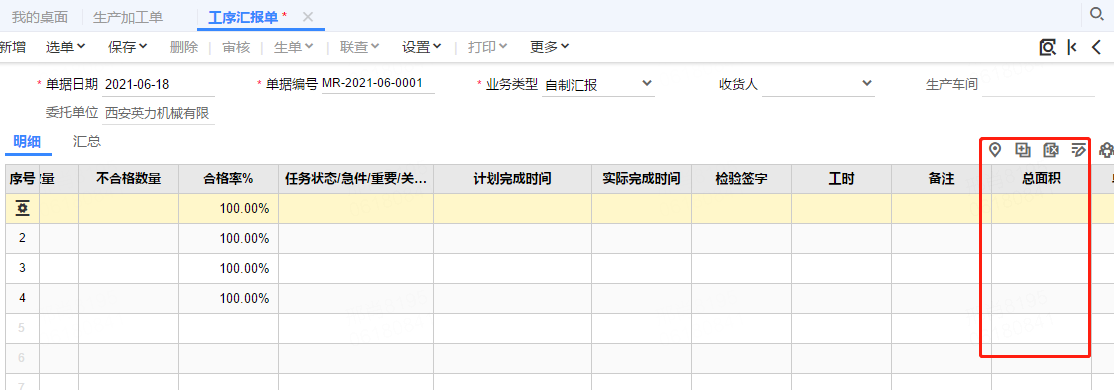Screen dimensions: 1114x390
Task: Click row 3 备注 cell
Action: click(941, 269)
